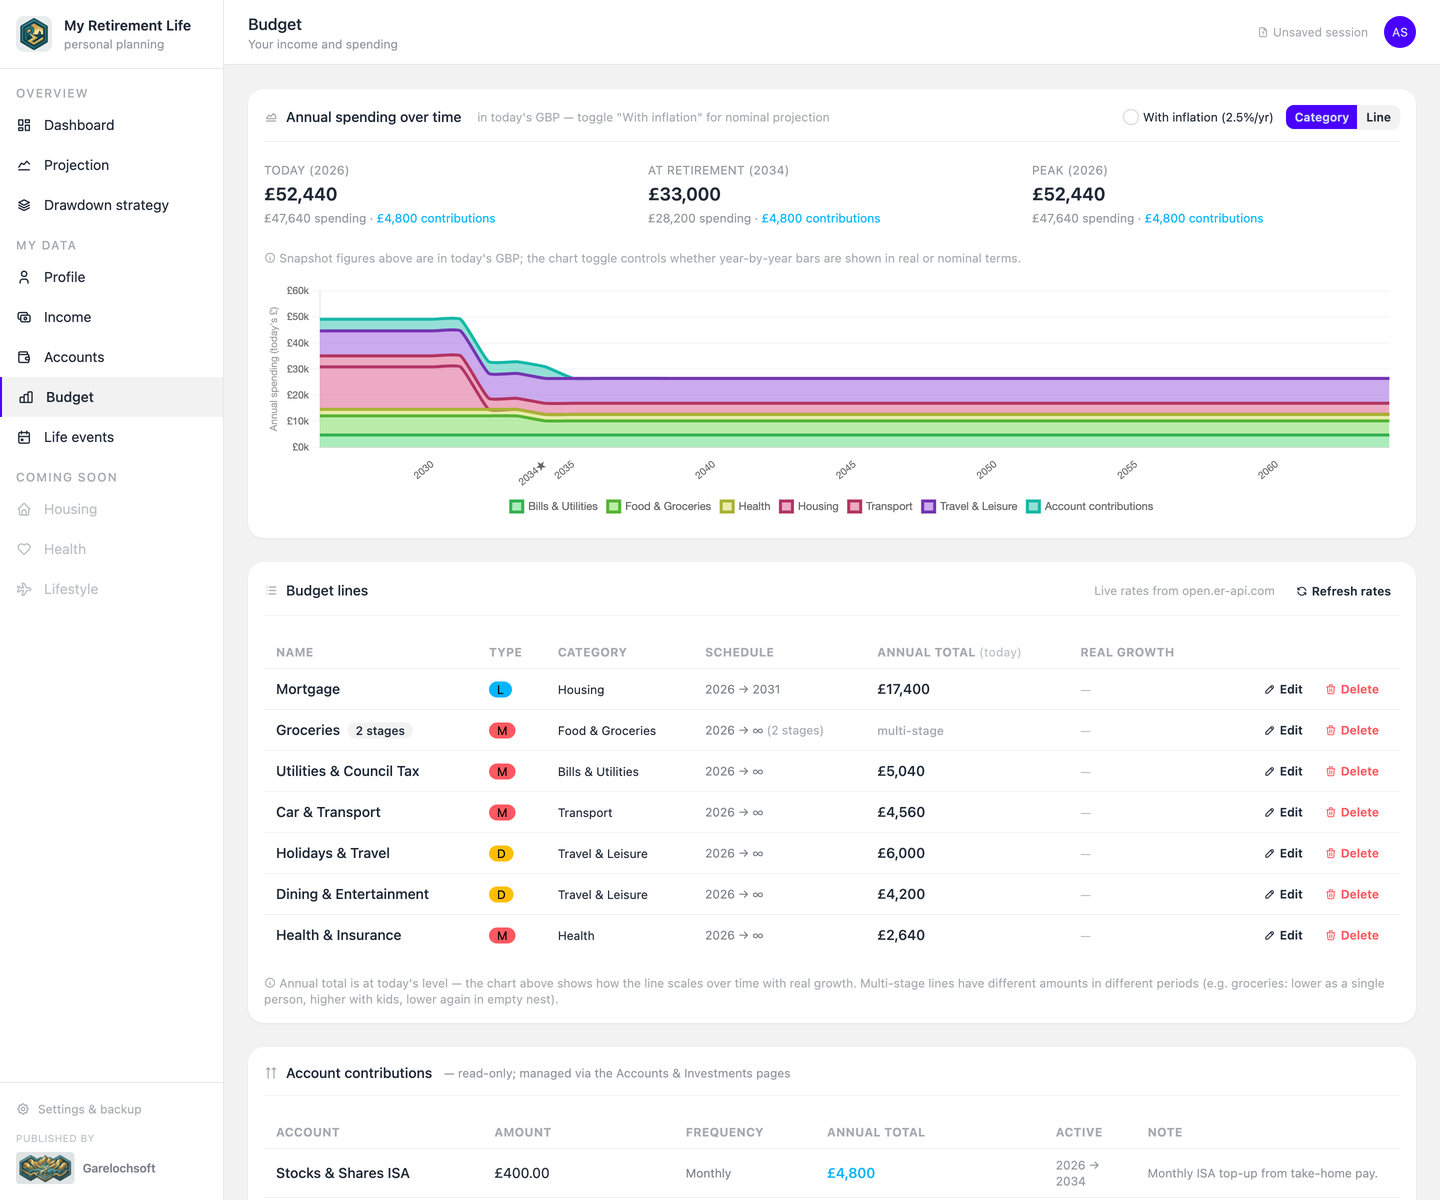This screenshot has height=1200, width=1440.
Task: Open the Dashboard sidebar item
Action: pyautogui.click(x=111, y=125)
